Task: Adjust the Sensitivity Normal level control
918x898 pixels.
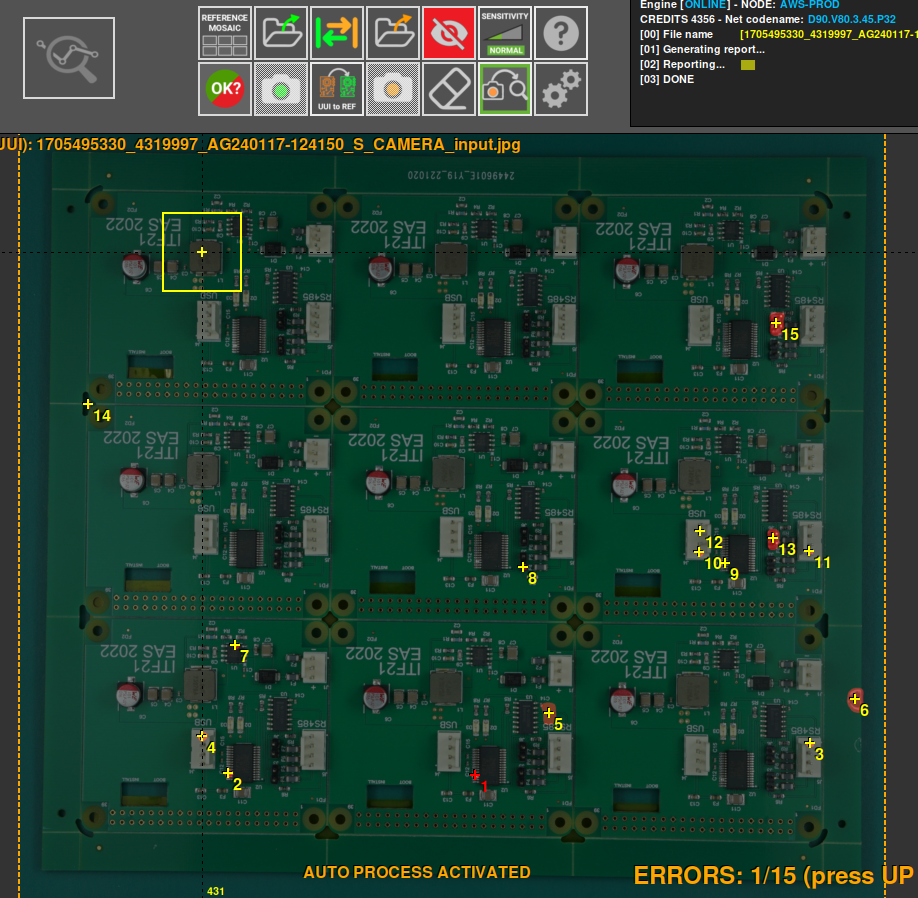Action: [x=505, y=32]
